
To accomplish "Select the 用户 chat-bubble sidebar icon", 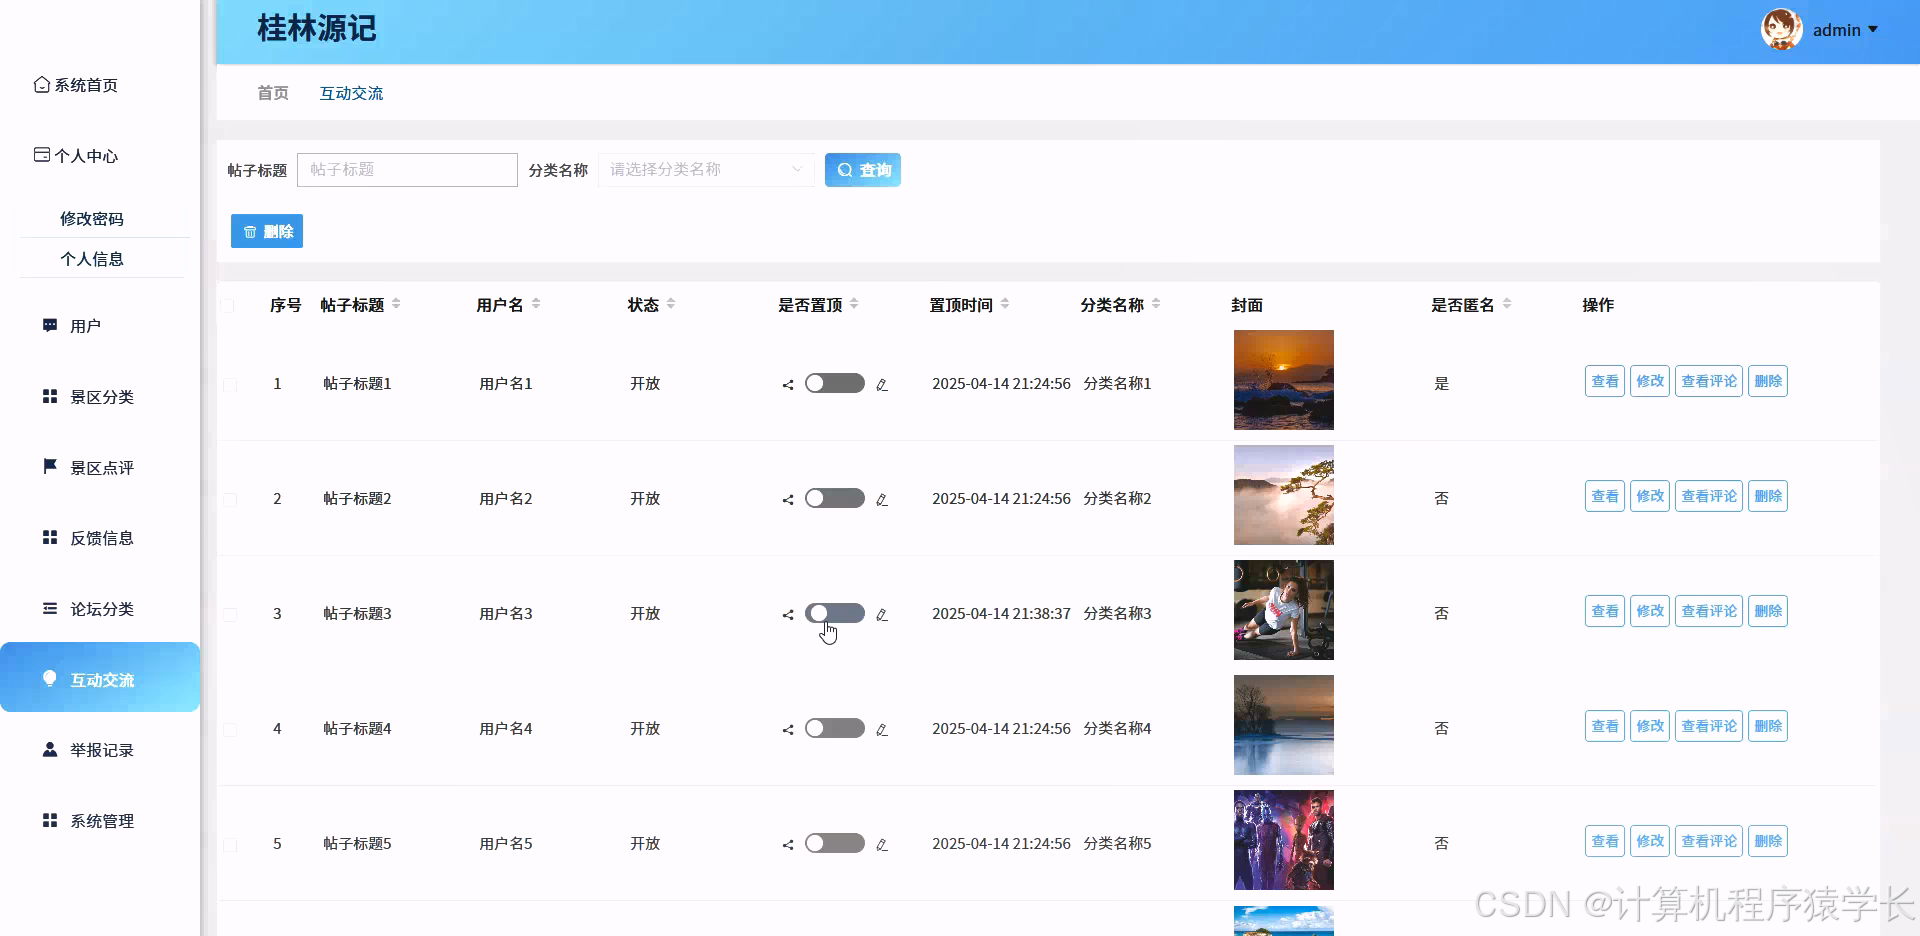I will [x=49, y=325].
